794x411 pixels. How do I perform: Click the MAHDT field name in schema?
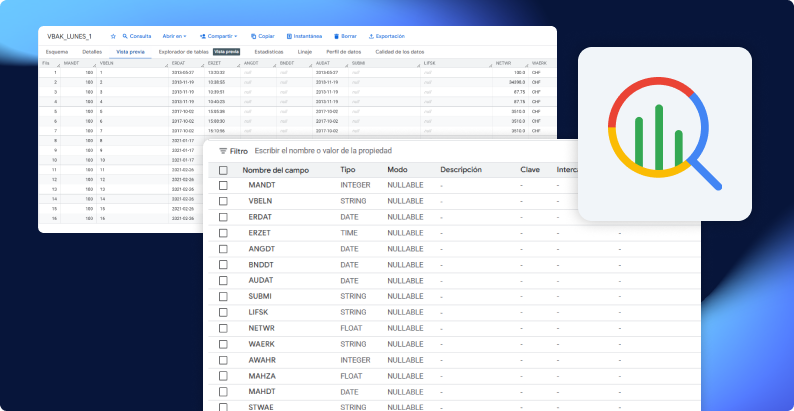[x=261, y=392]
